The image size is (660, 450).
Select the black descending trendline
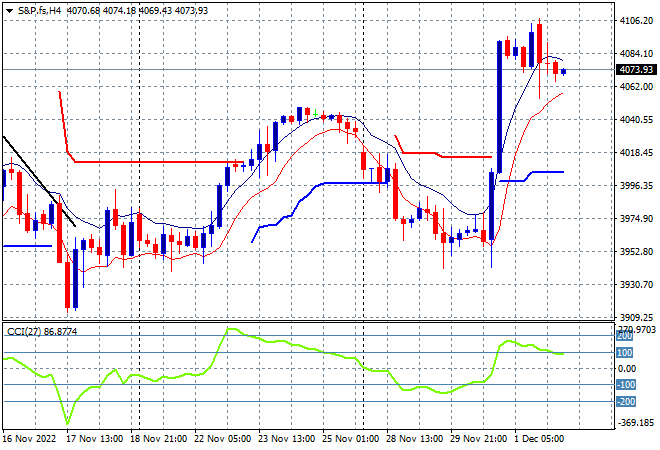tap(39, 181)
